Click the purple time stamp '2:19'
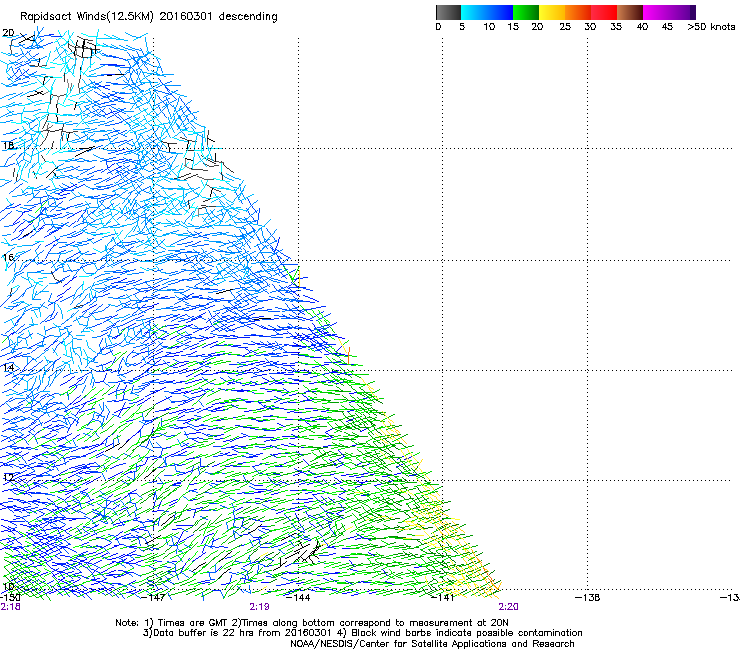 tap(260, 607)
